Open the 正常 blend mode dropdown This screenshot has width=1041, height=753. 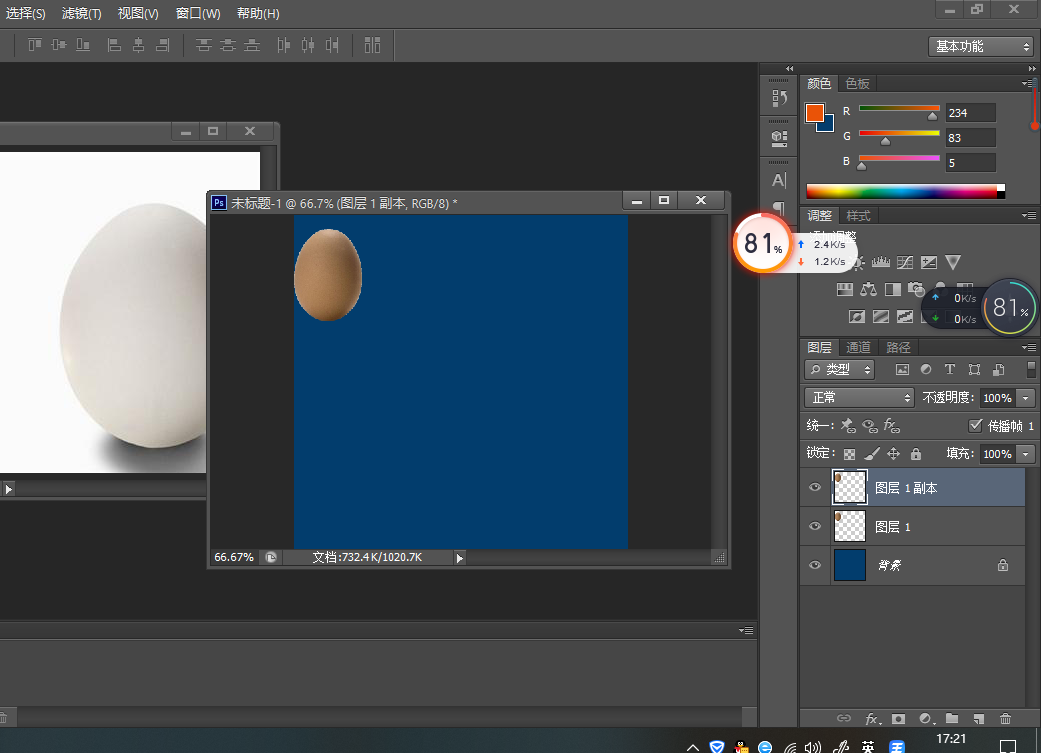860,398
